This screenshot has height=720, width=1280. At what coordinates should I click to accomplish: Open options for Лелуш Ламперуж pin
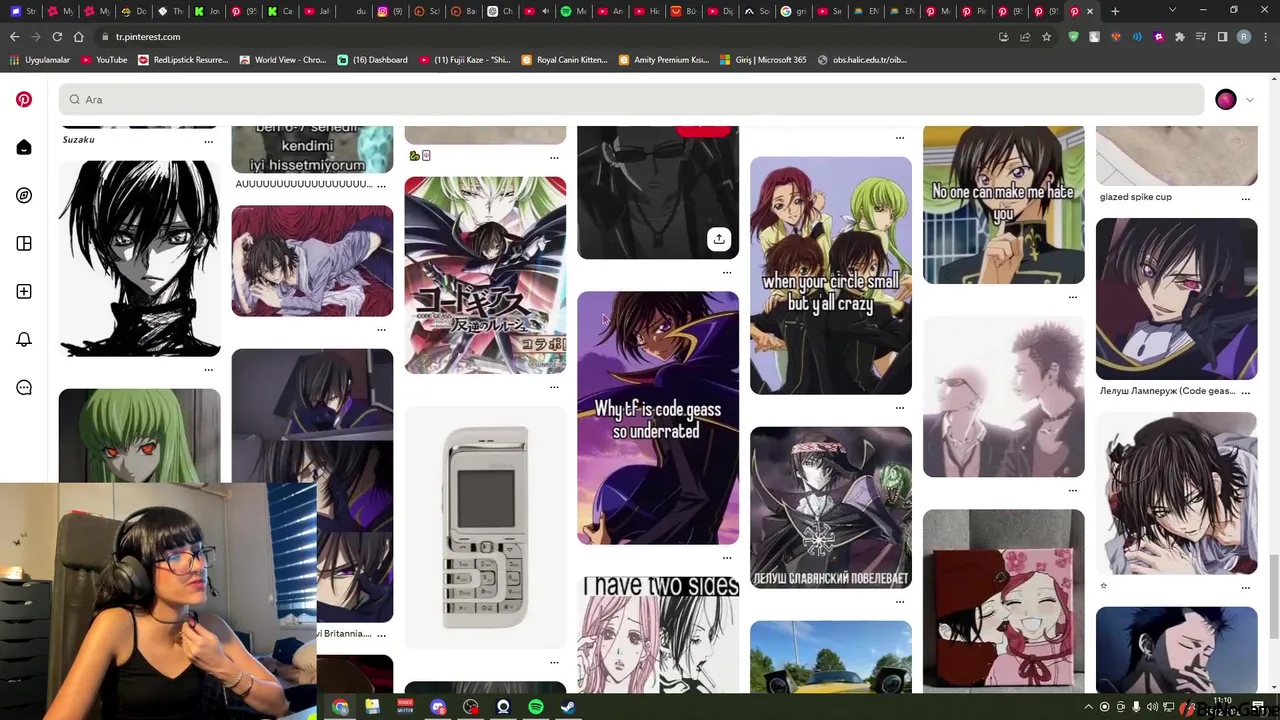pos(1245,393)
